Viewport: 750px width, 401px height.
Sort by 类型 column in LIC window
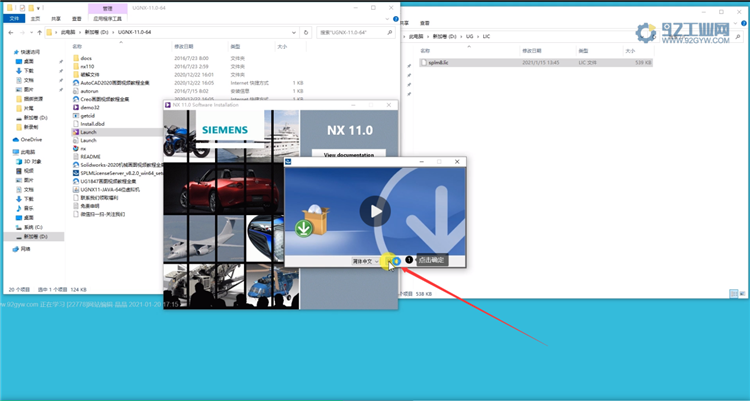coord(583,51)
